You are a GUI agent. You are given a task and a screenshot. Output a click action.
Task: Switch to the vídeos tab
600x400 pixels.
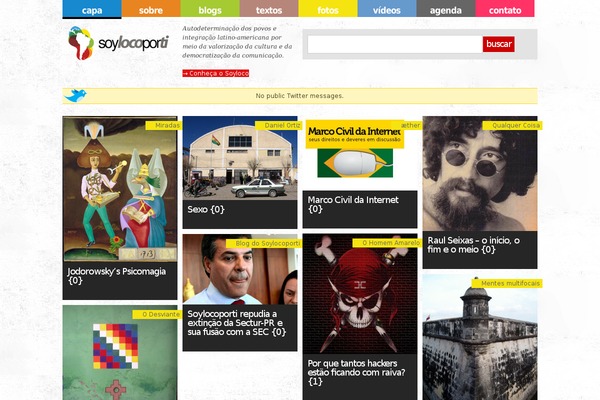tap(387, 9)
